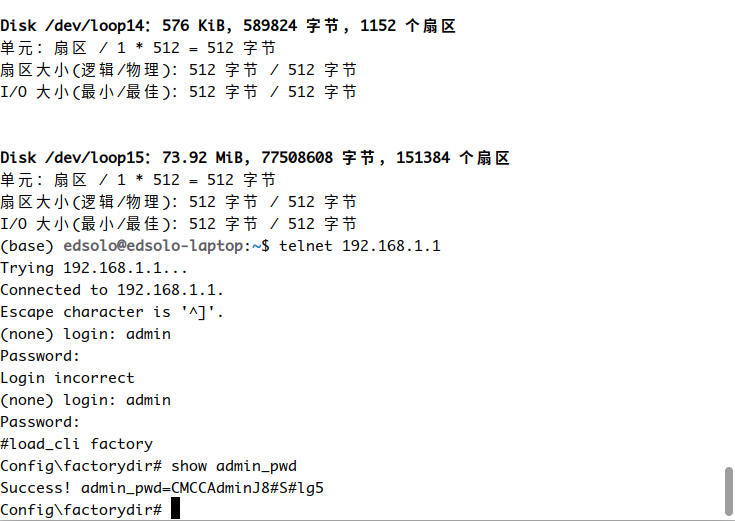Click the 'Trying 192.168.1.1...' line
The height and width of the screenshot is (521, 735).
pyautogui.click(x=94, y=268)
